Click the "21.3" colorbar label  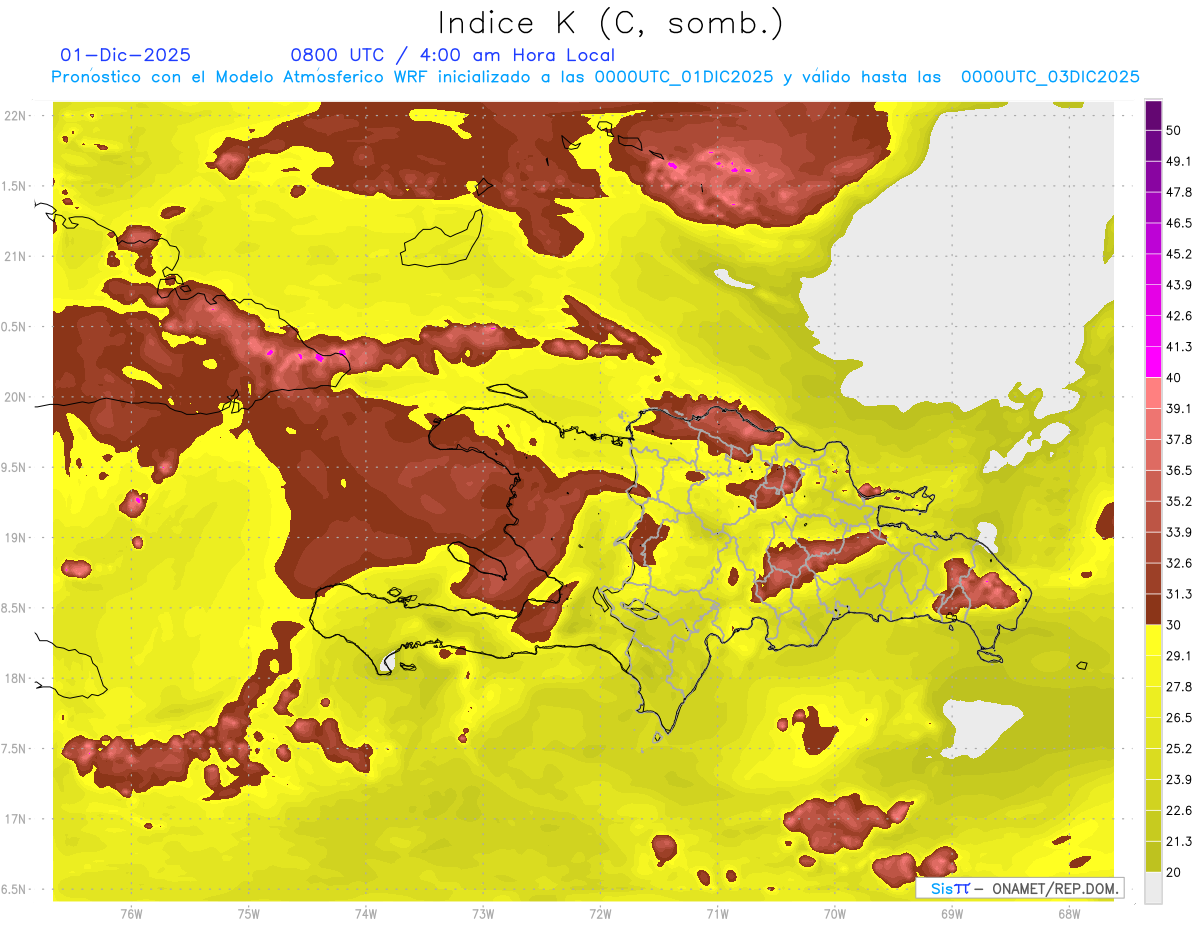1179,842
